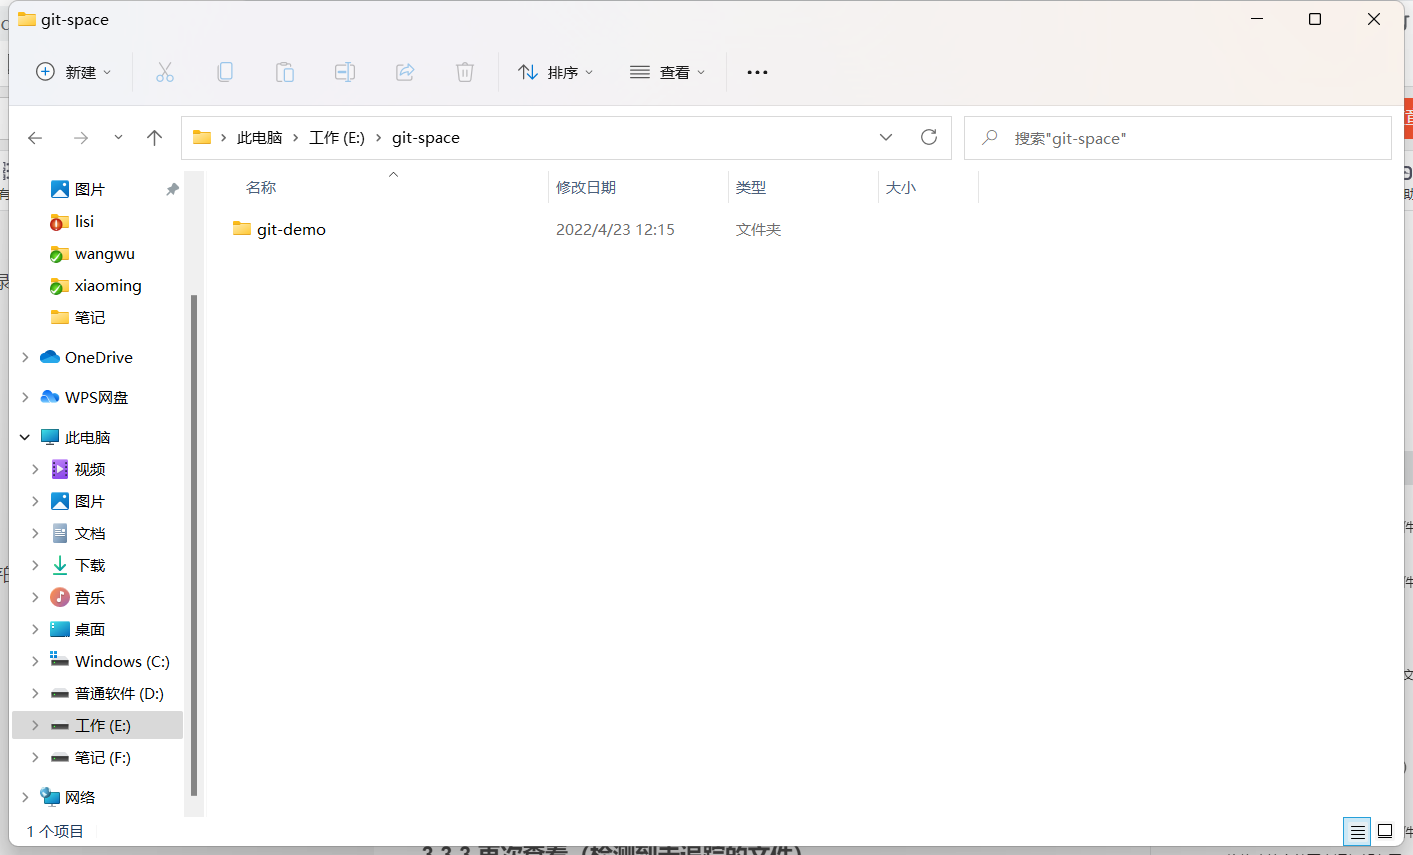Click the Paste clipboard icon
1413x855 pixels.
click(x=285, y=72)
